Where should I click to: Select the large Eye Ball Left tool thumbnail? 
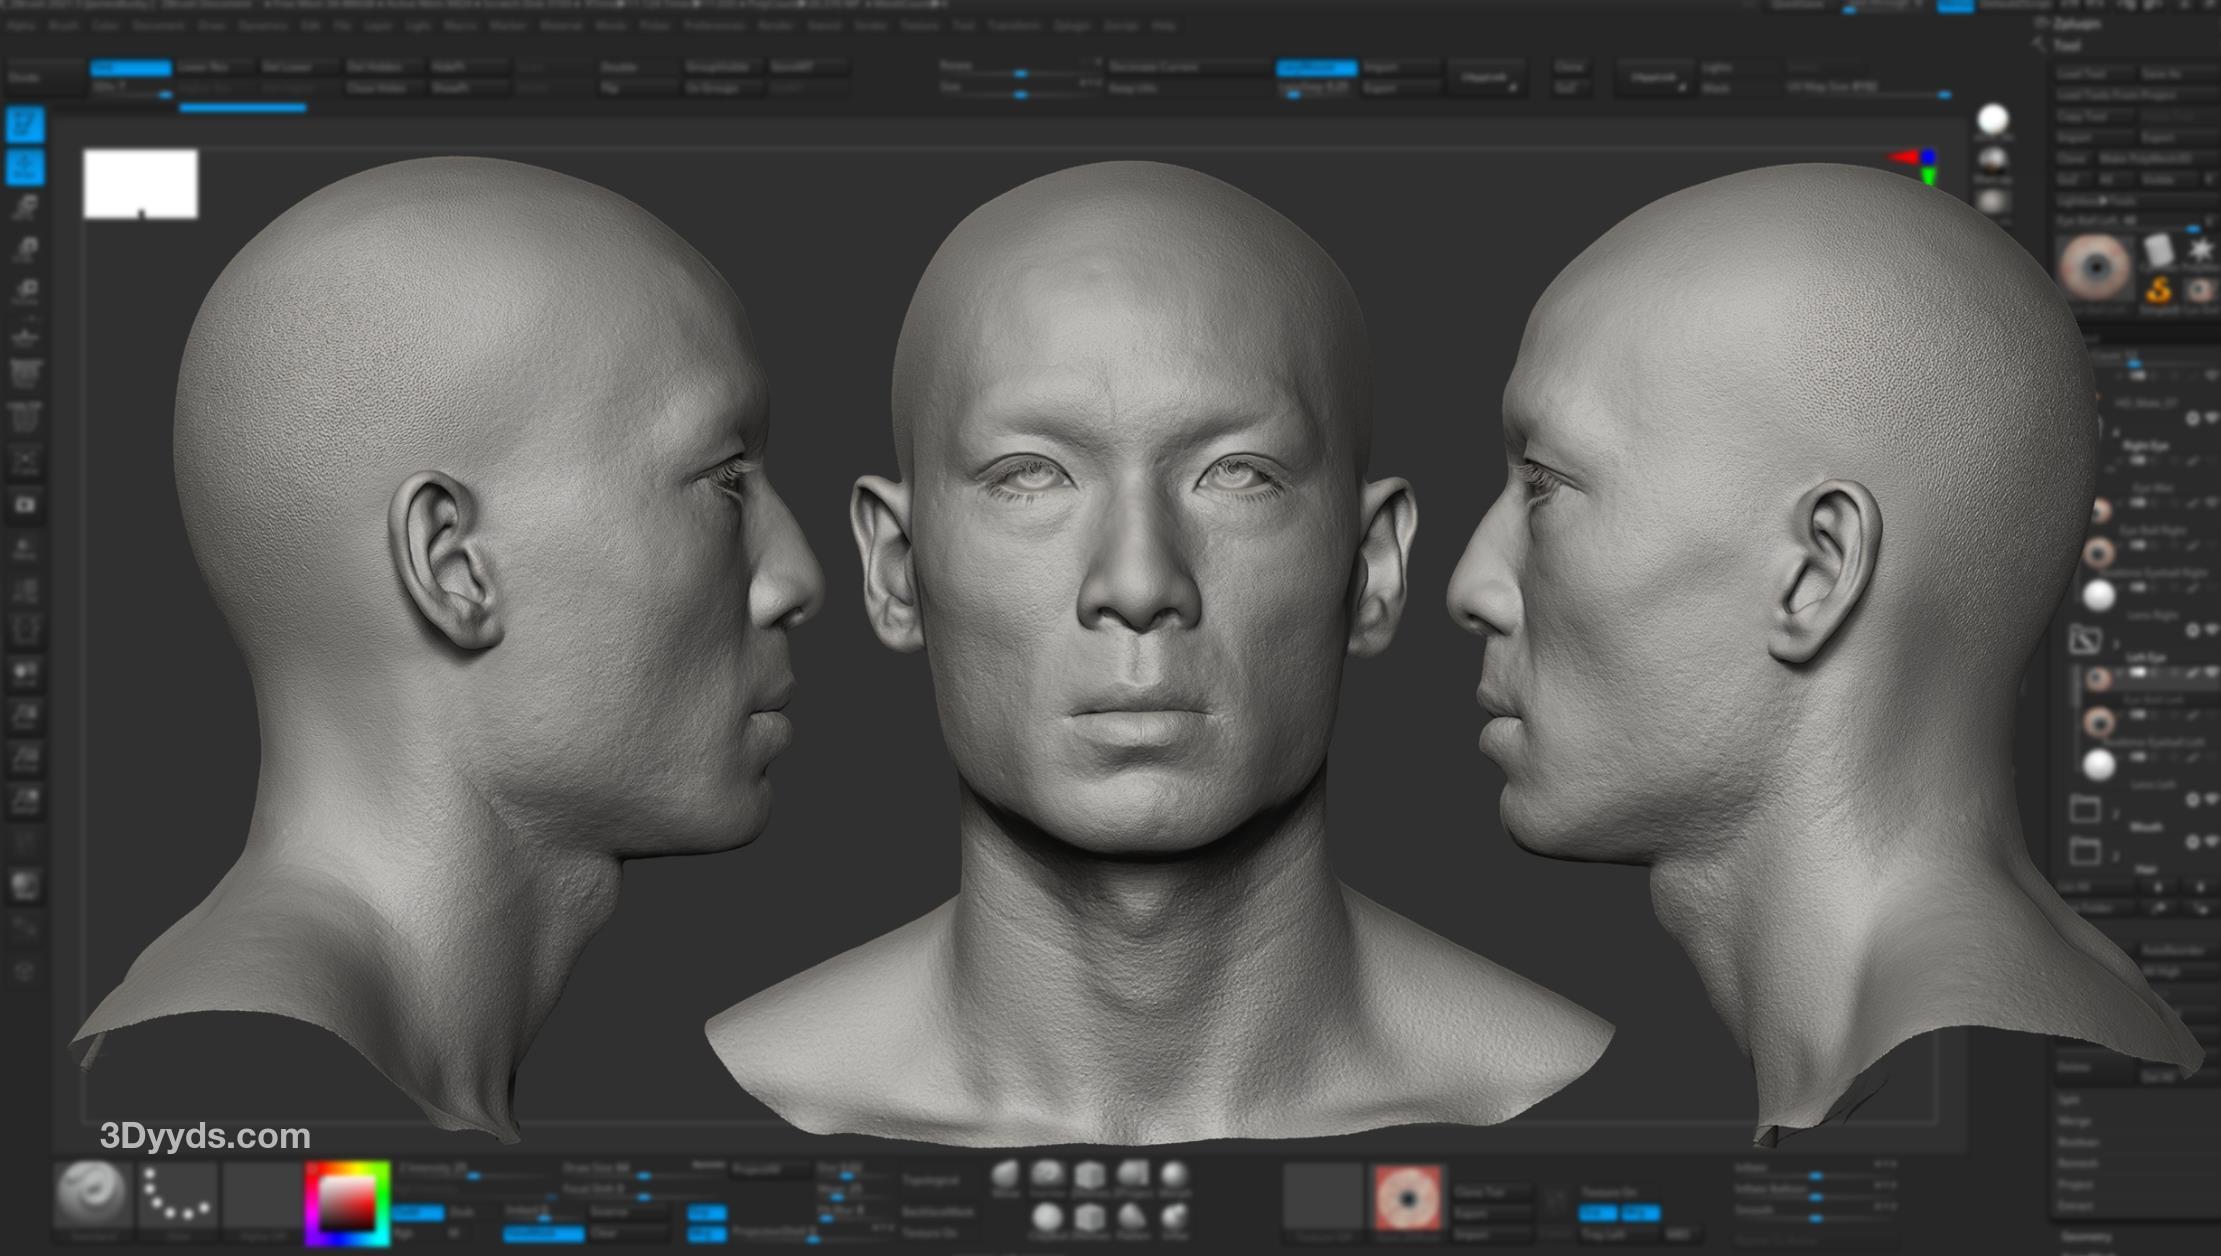(x=2096, y=268)
